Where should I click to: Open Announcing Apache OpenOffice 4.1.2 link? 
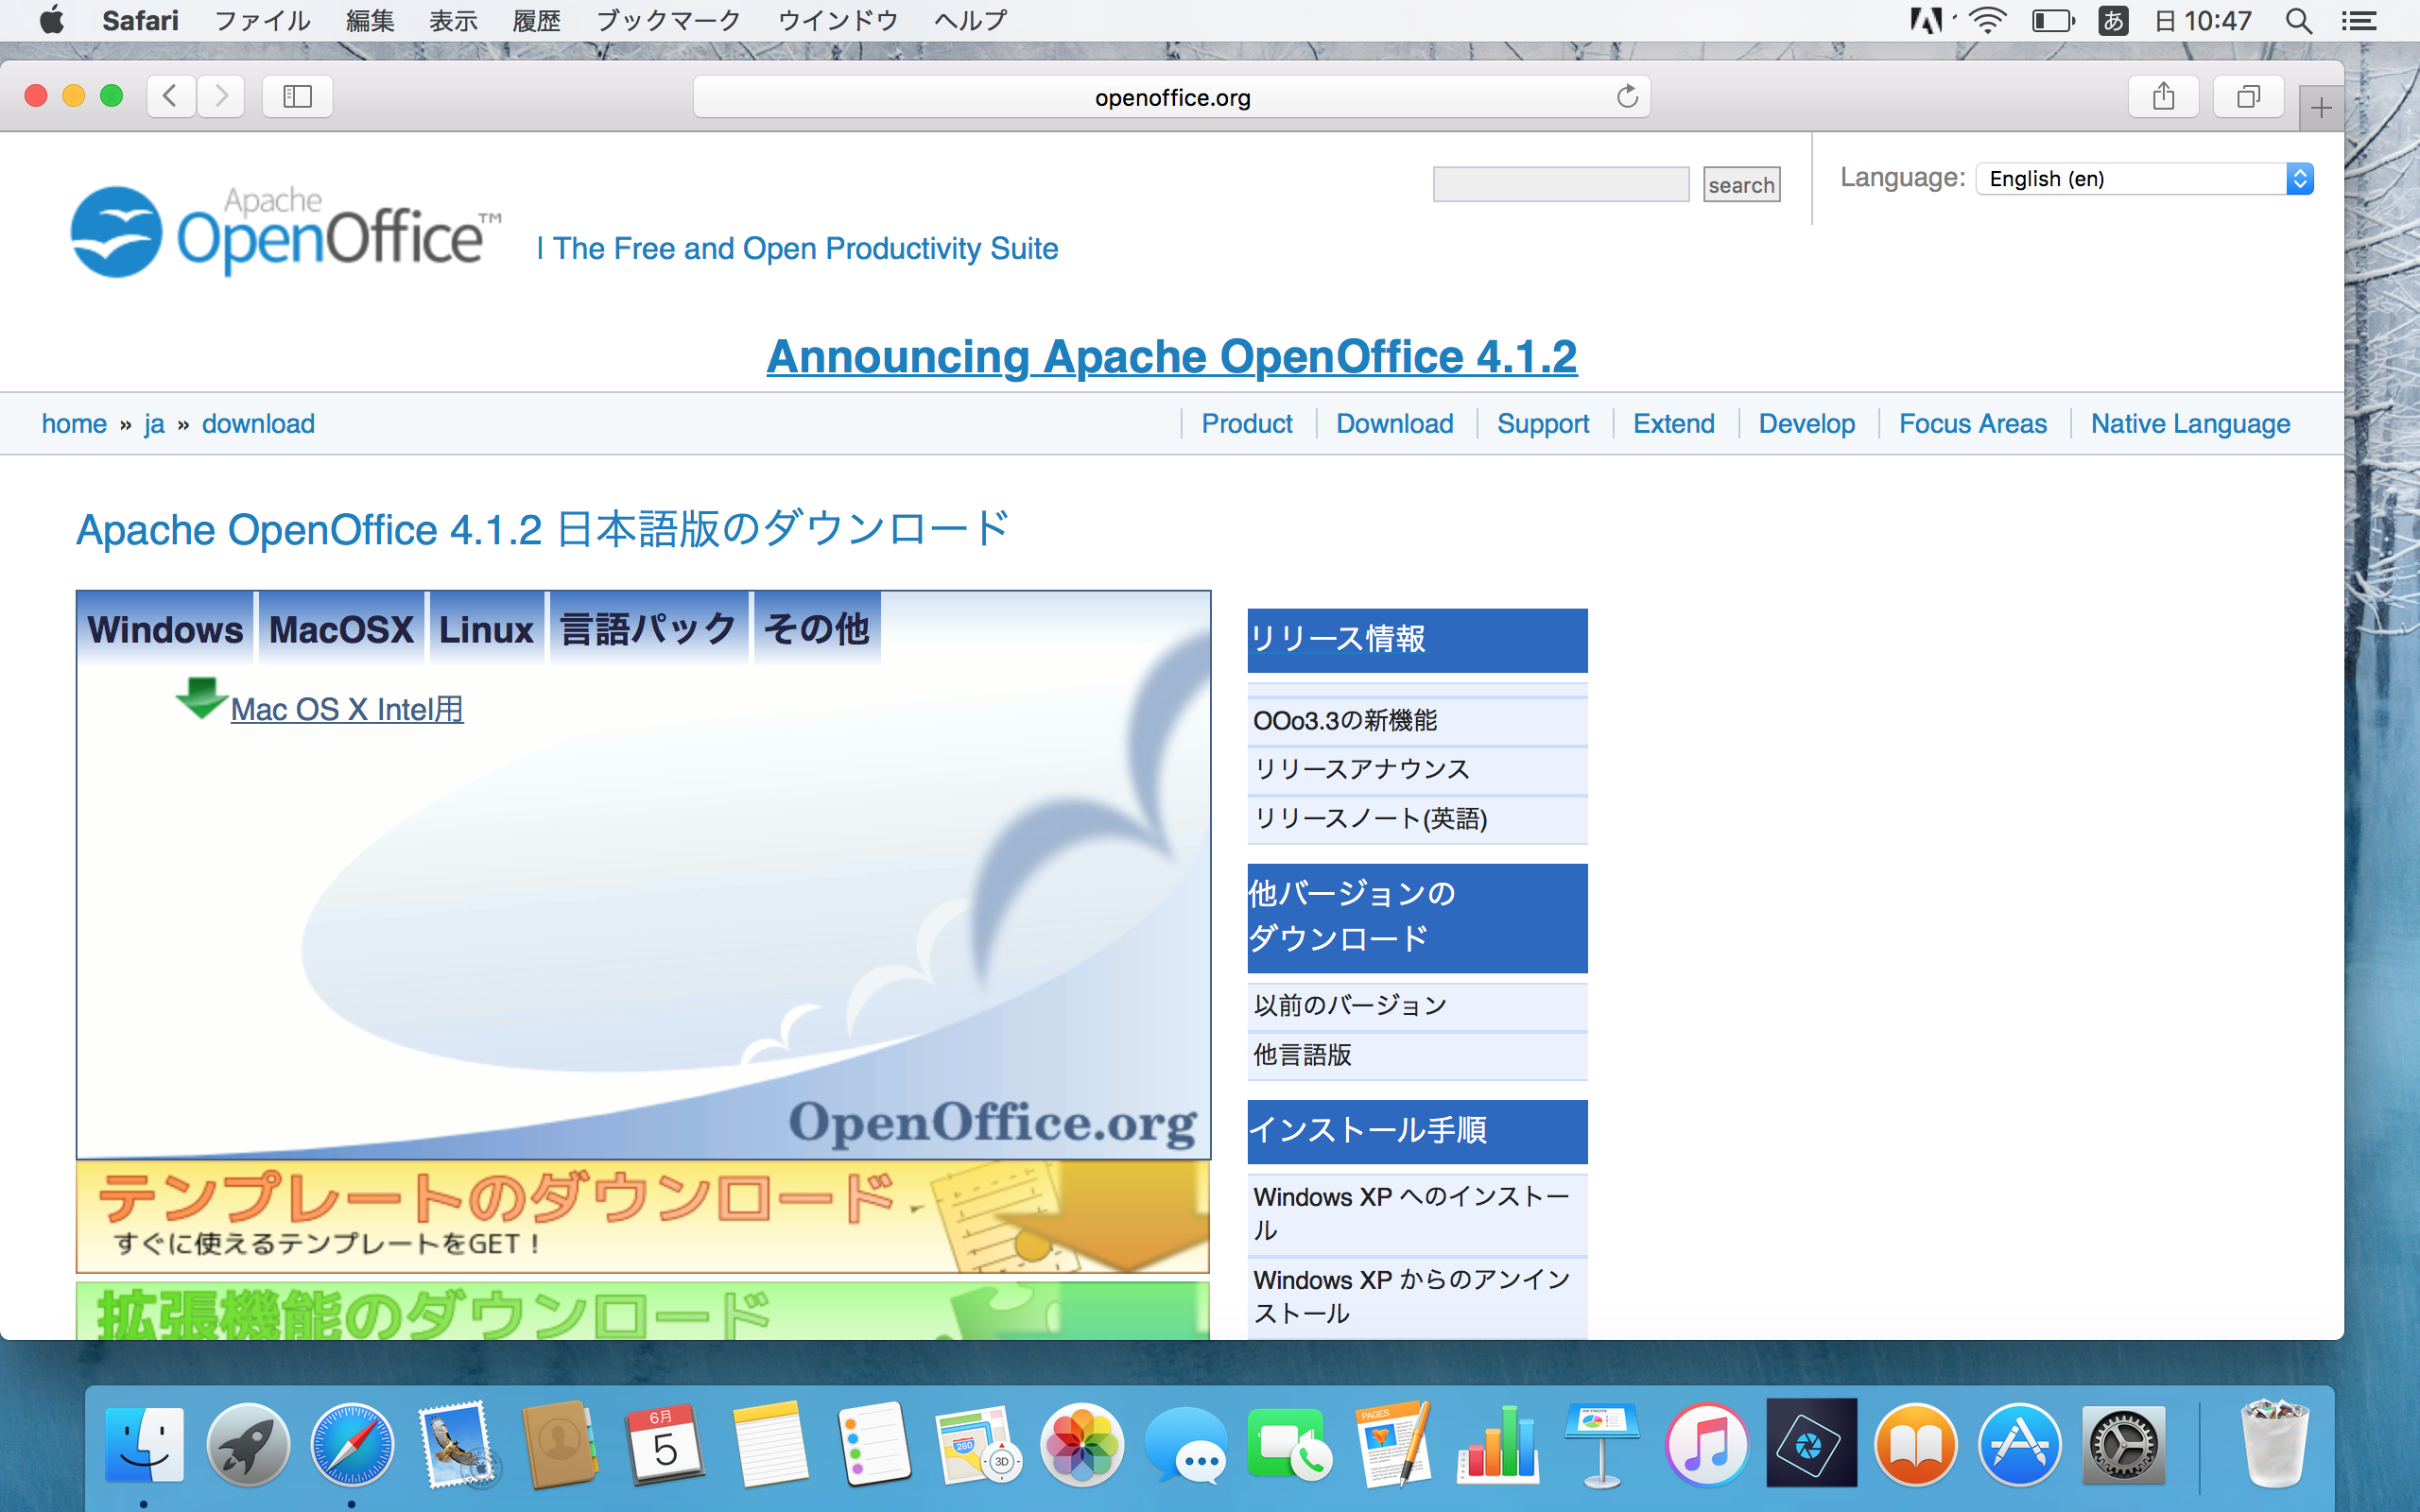click(x=1172, y=357)
